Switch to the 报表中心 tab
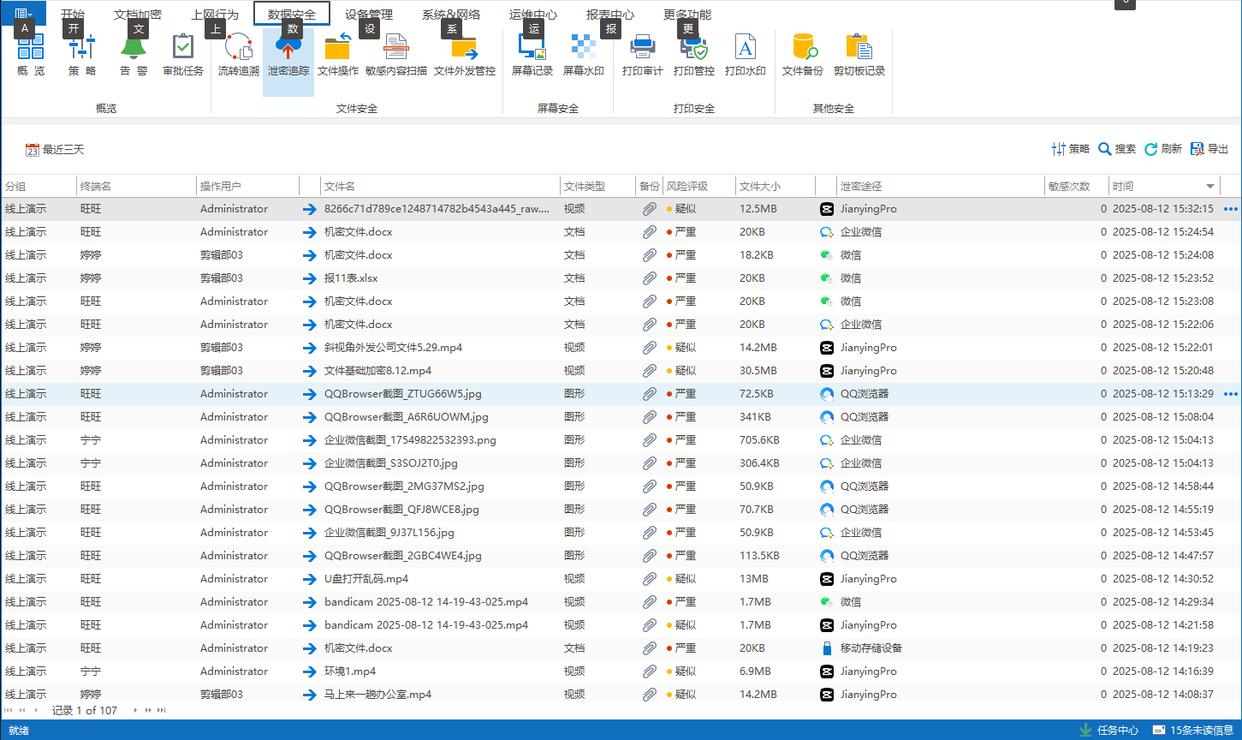 click(610, 15)
